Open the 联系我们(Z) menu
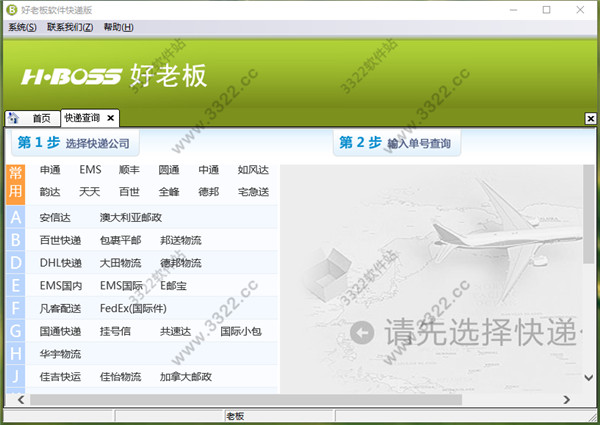Viewport: 600px width, 425px height. (70, 27)
